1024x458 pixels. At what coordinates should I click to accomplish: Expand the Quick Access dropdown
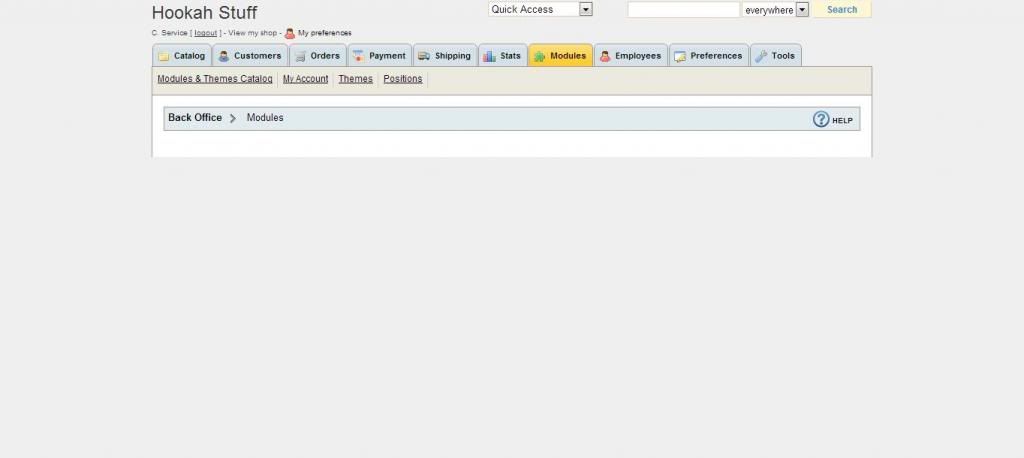[x=586, y=9]
